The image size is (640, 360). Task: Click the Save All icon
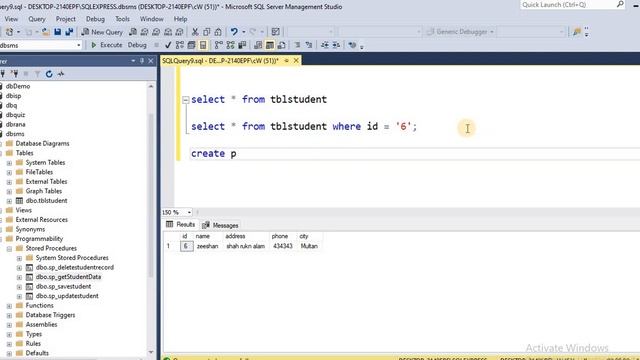click(69, 32)
